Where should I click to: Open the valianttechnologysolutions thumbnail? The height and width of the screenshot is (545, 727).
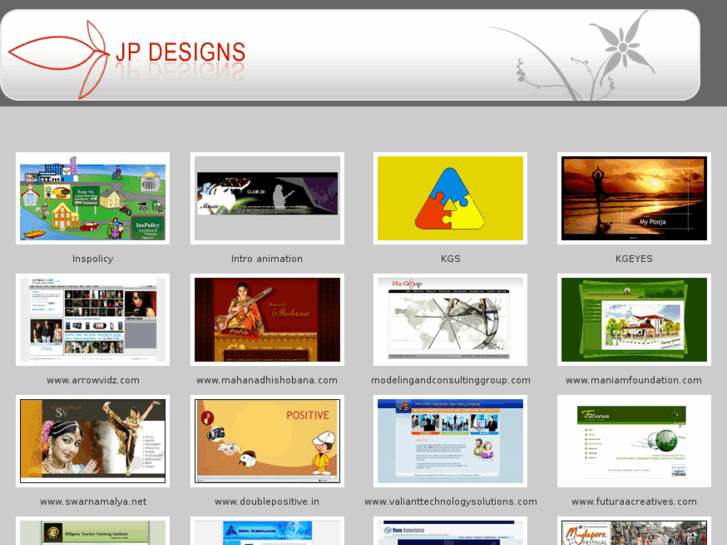tap(450, 441)
